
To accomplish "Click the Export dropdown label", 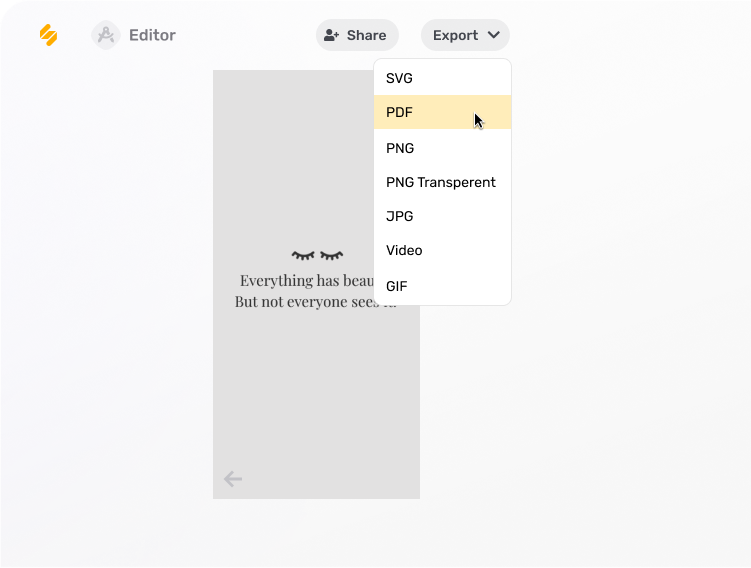I will 455,35.
